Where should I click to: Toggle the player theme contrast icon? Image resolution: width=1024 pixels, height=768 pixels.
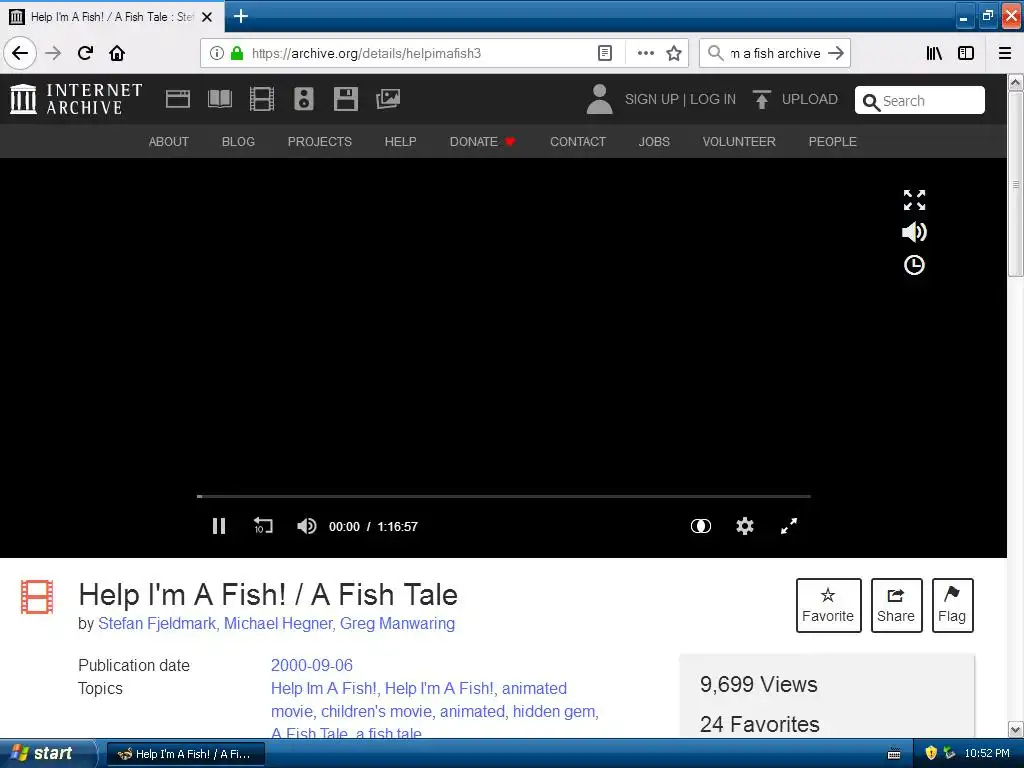pos(701,526)
